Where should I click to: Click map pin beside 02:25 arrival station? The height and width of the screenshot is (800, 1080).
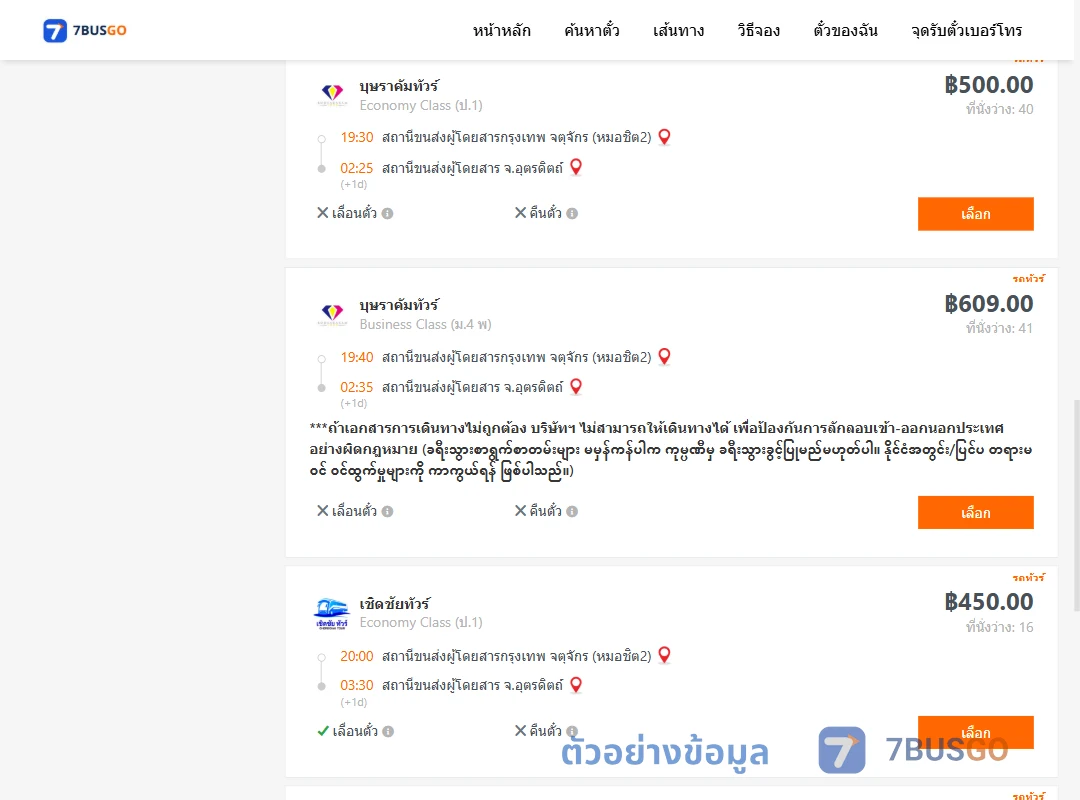coord(577,167)
